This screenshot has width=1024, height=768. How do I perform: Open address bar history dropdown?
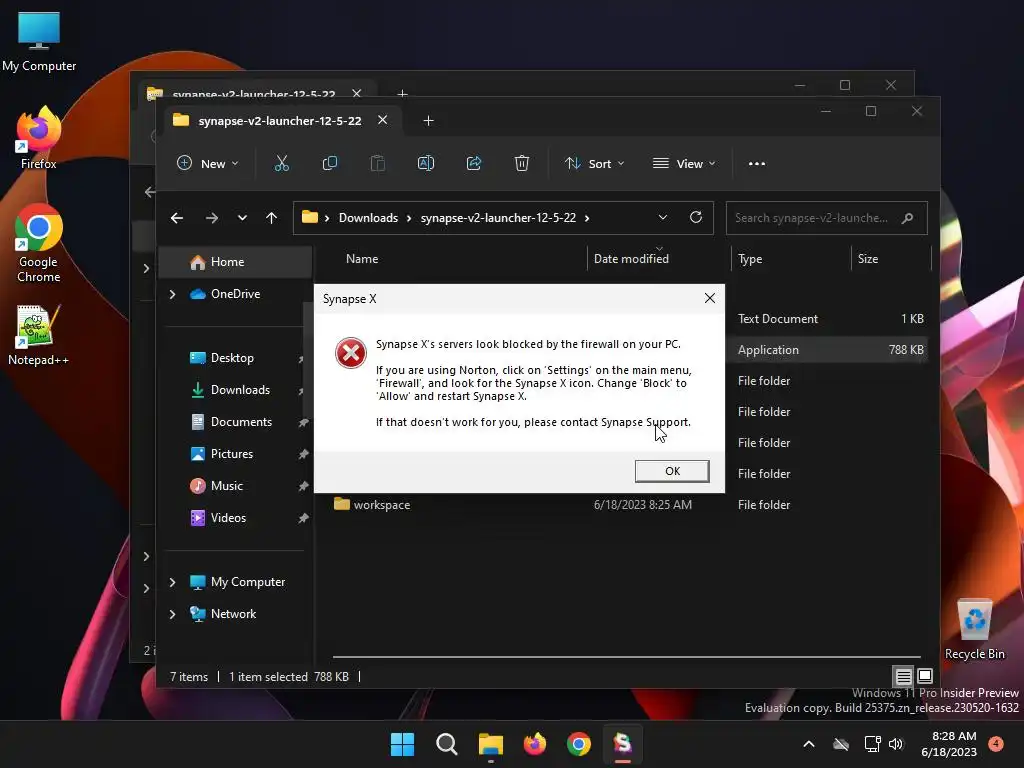[663, 217]
